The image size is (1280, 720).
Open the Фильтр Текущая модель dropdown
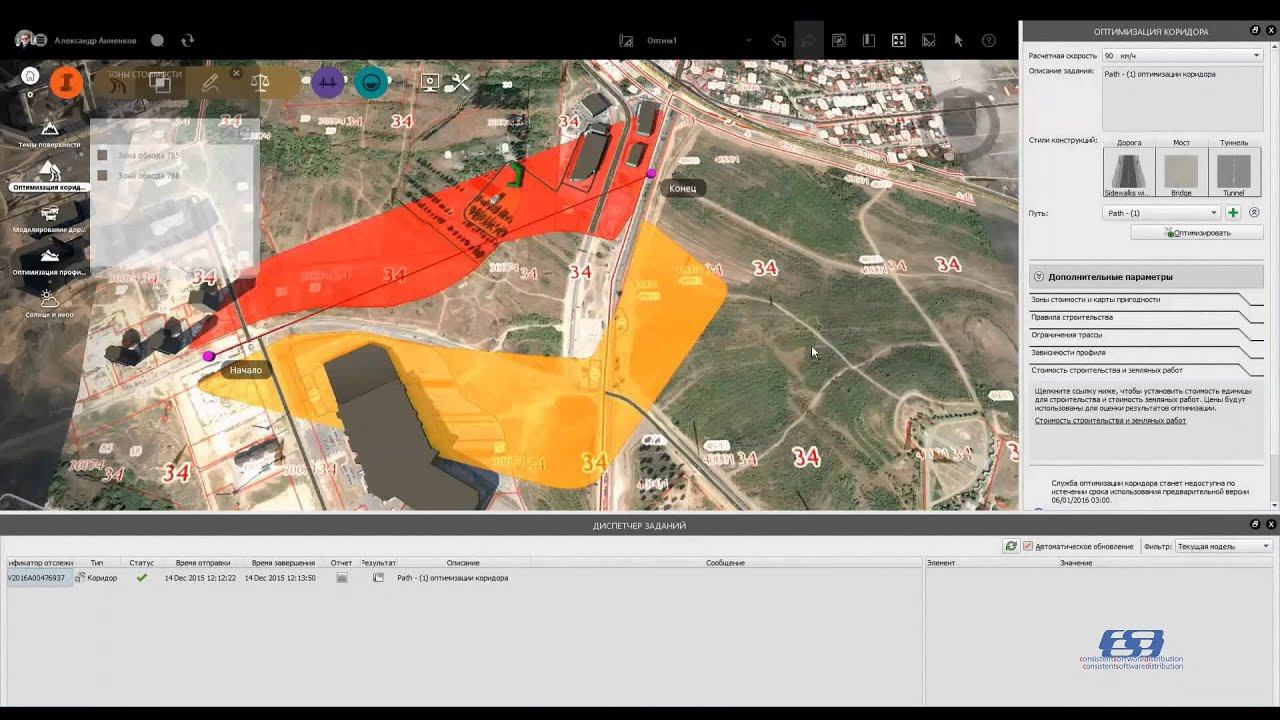coord(1223,546)
